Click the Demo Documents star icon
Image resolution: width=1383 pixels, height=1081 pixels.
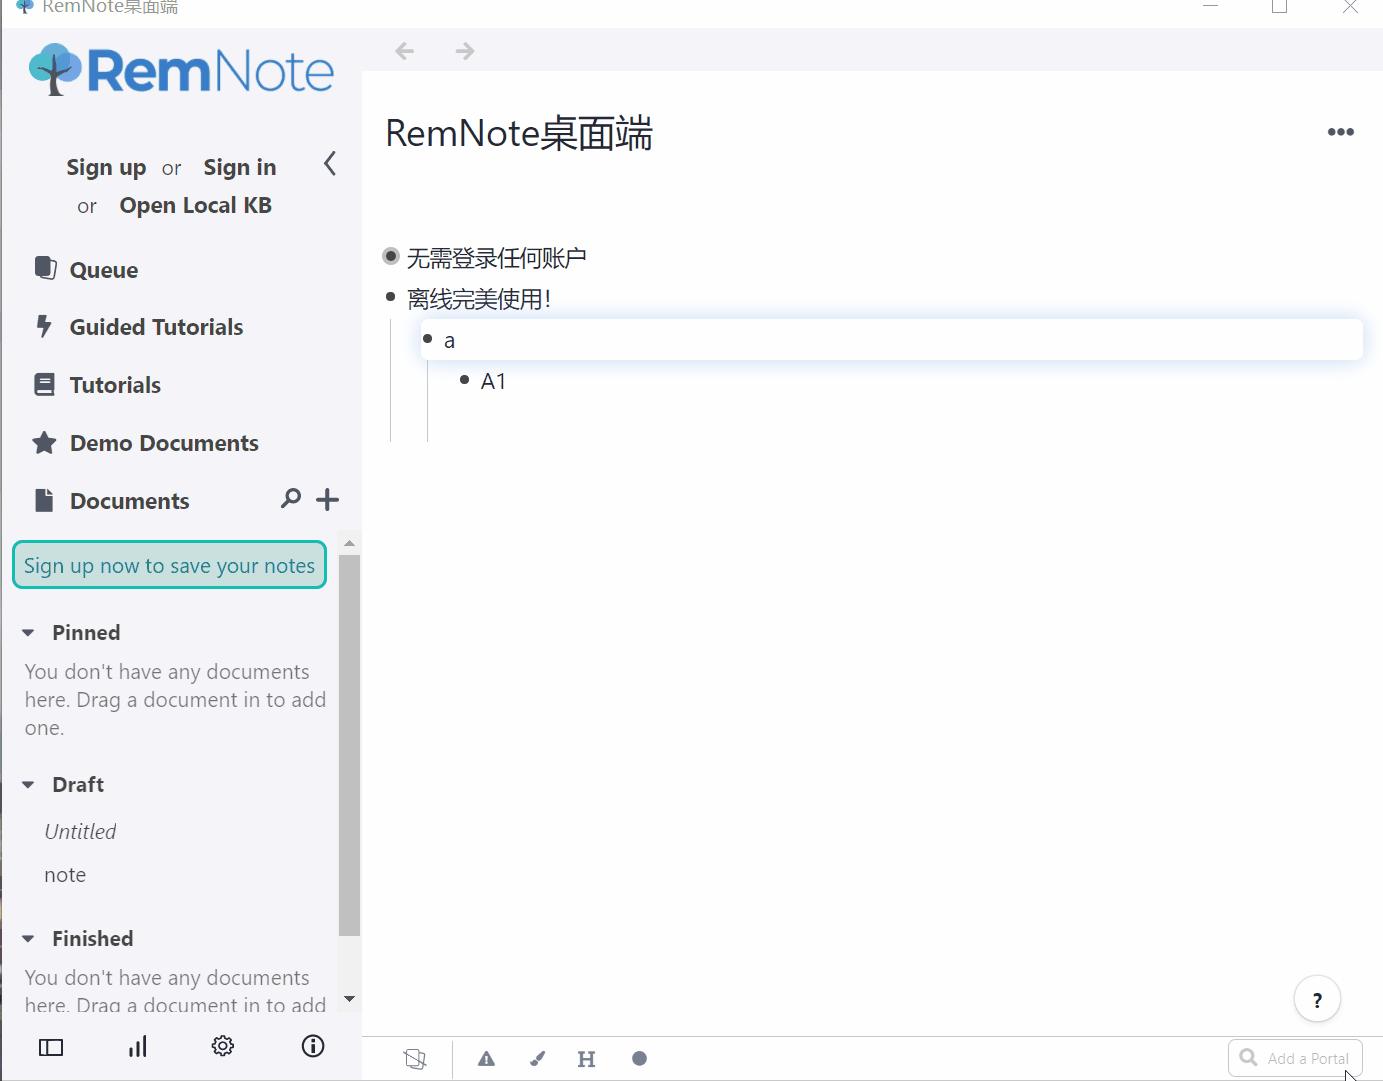[x=44, y=443]
